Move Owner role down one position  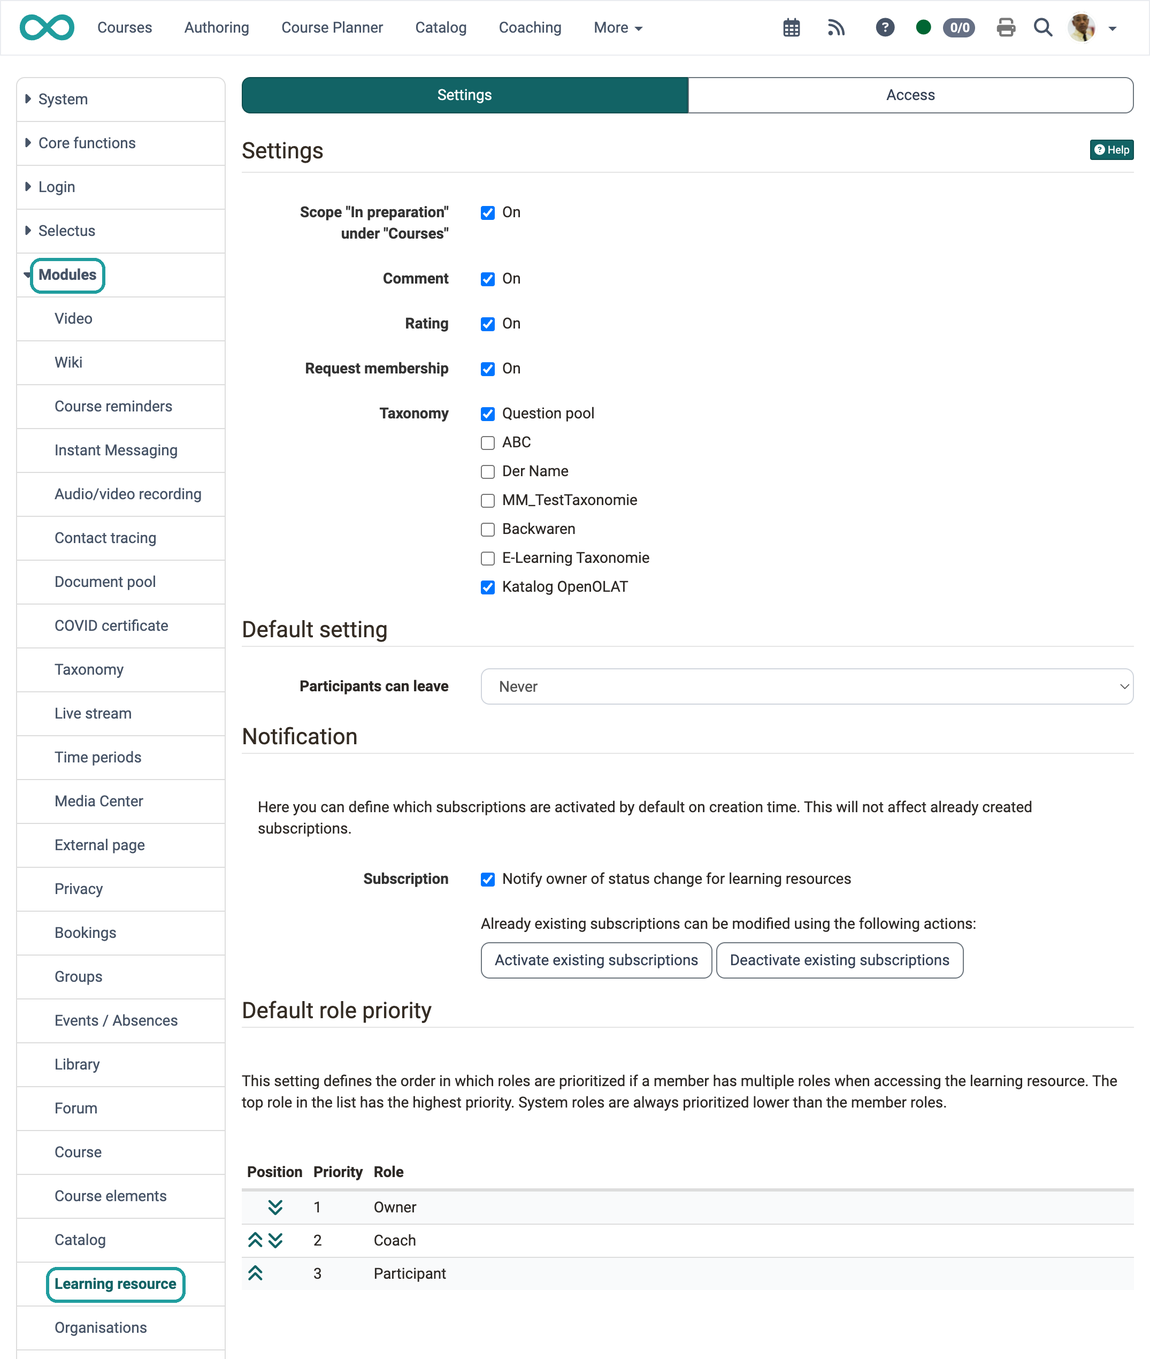point(275,1207)
